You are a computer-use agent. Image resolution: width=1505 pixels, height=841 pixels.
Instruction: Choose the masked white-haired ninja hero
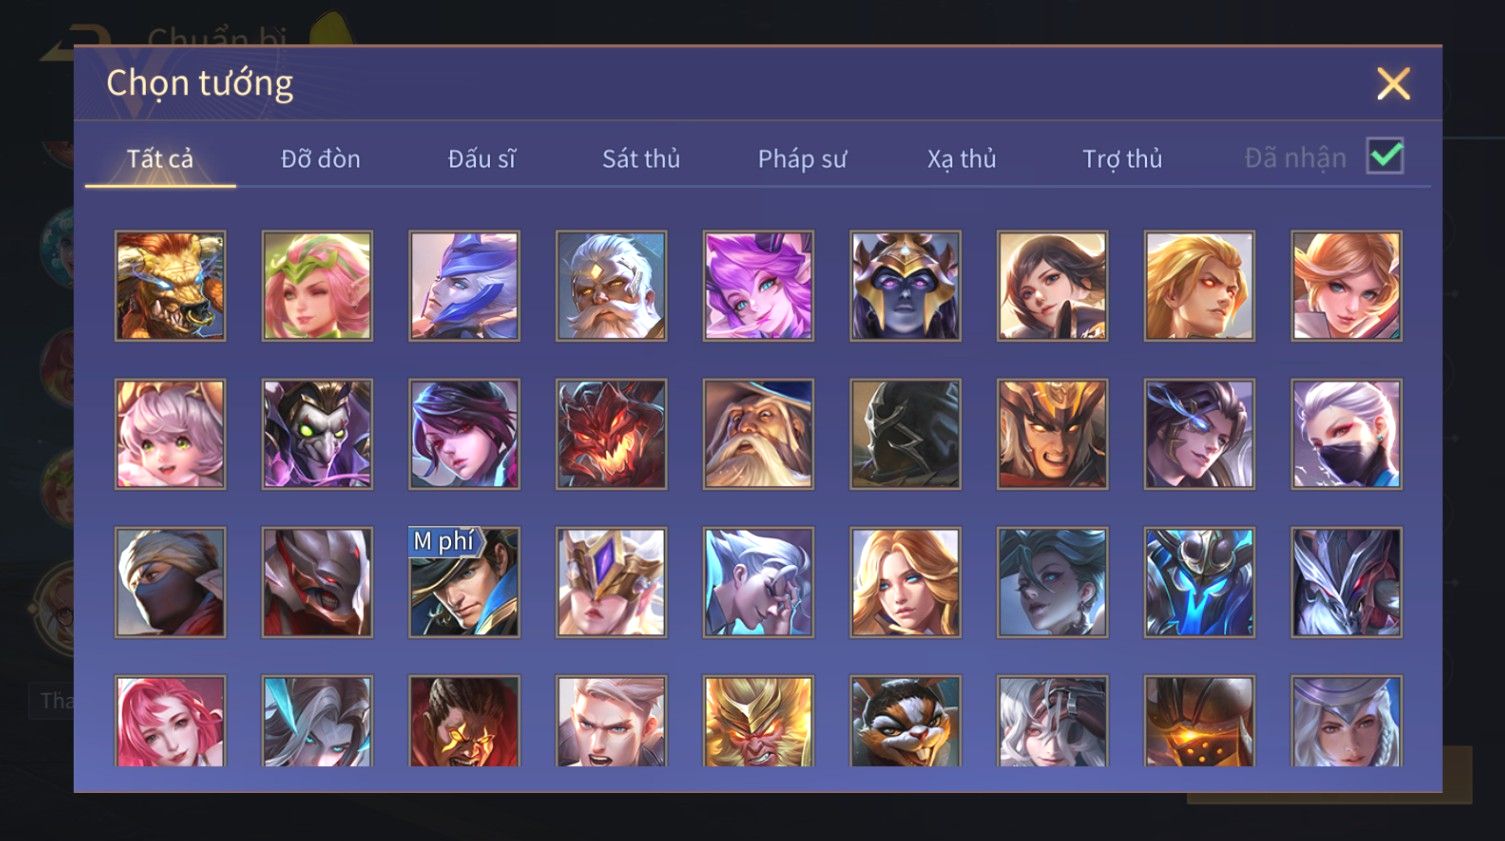click(1346, 434)
